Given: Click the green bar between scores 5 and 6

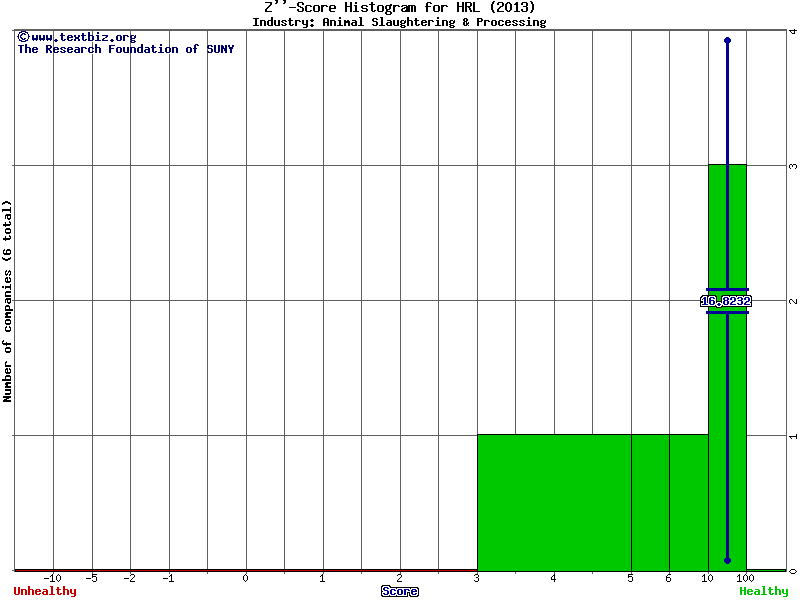Looking at the screenshot, I should tap(651, 503).
